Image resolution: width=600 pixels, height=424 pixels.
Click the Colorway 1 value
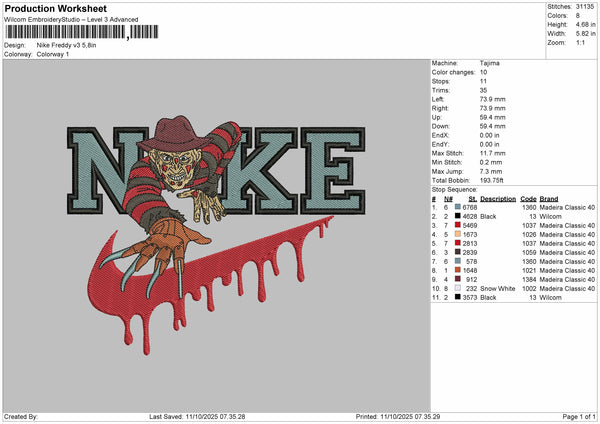53,54
